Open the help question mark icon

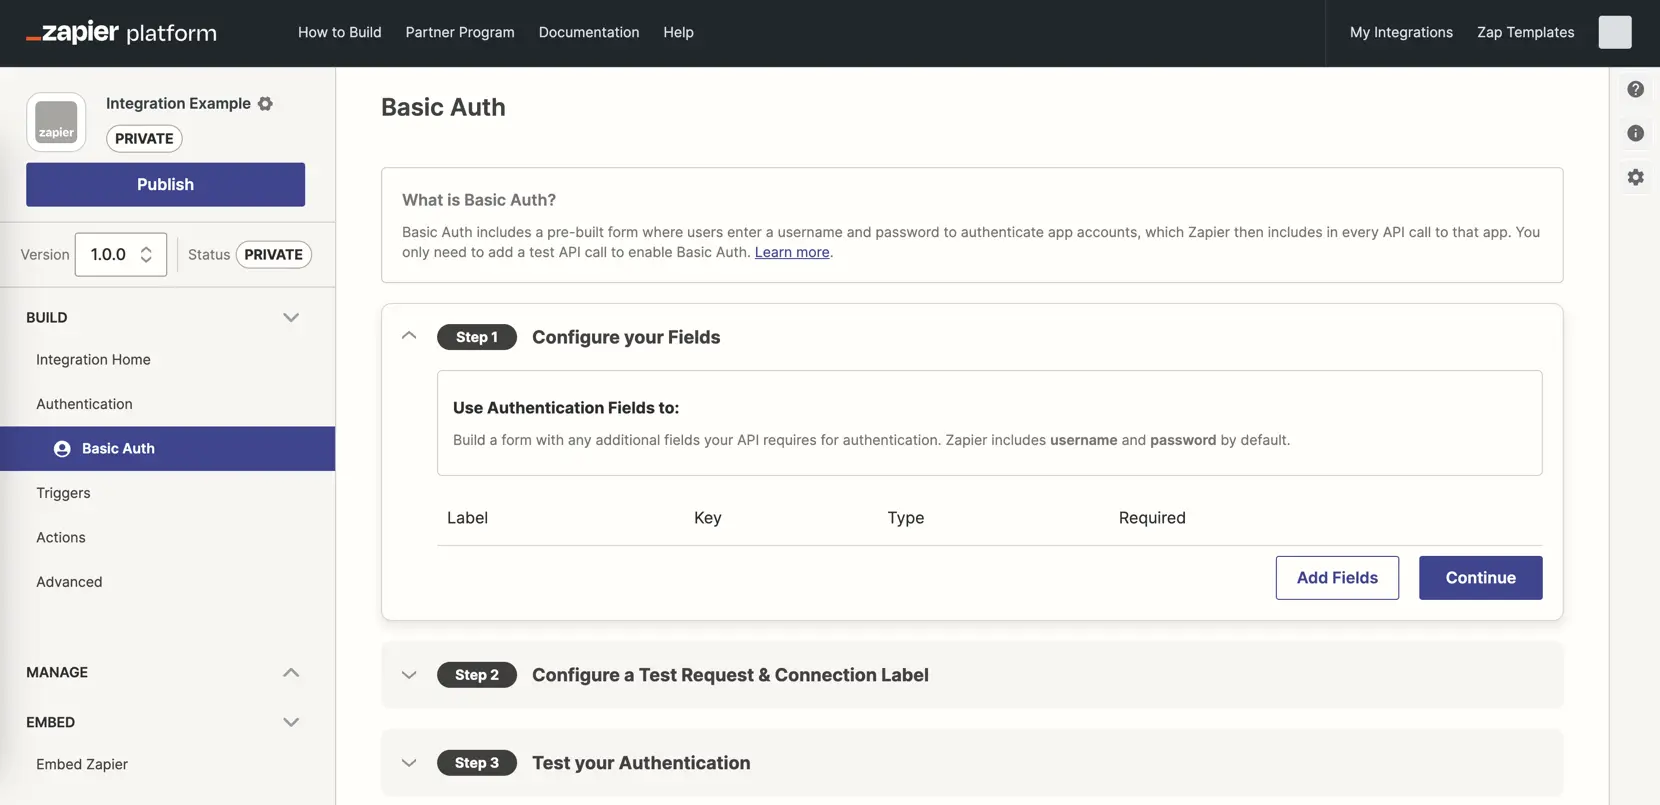(x=1635, y=89)
